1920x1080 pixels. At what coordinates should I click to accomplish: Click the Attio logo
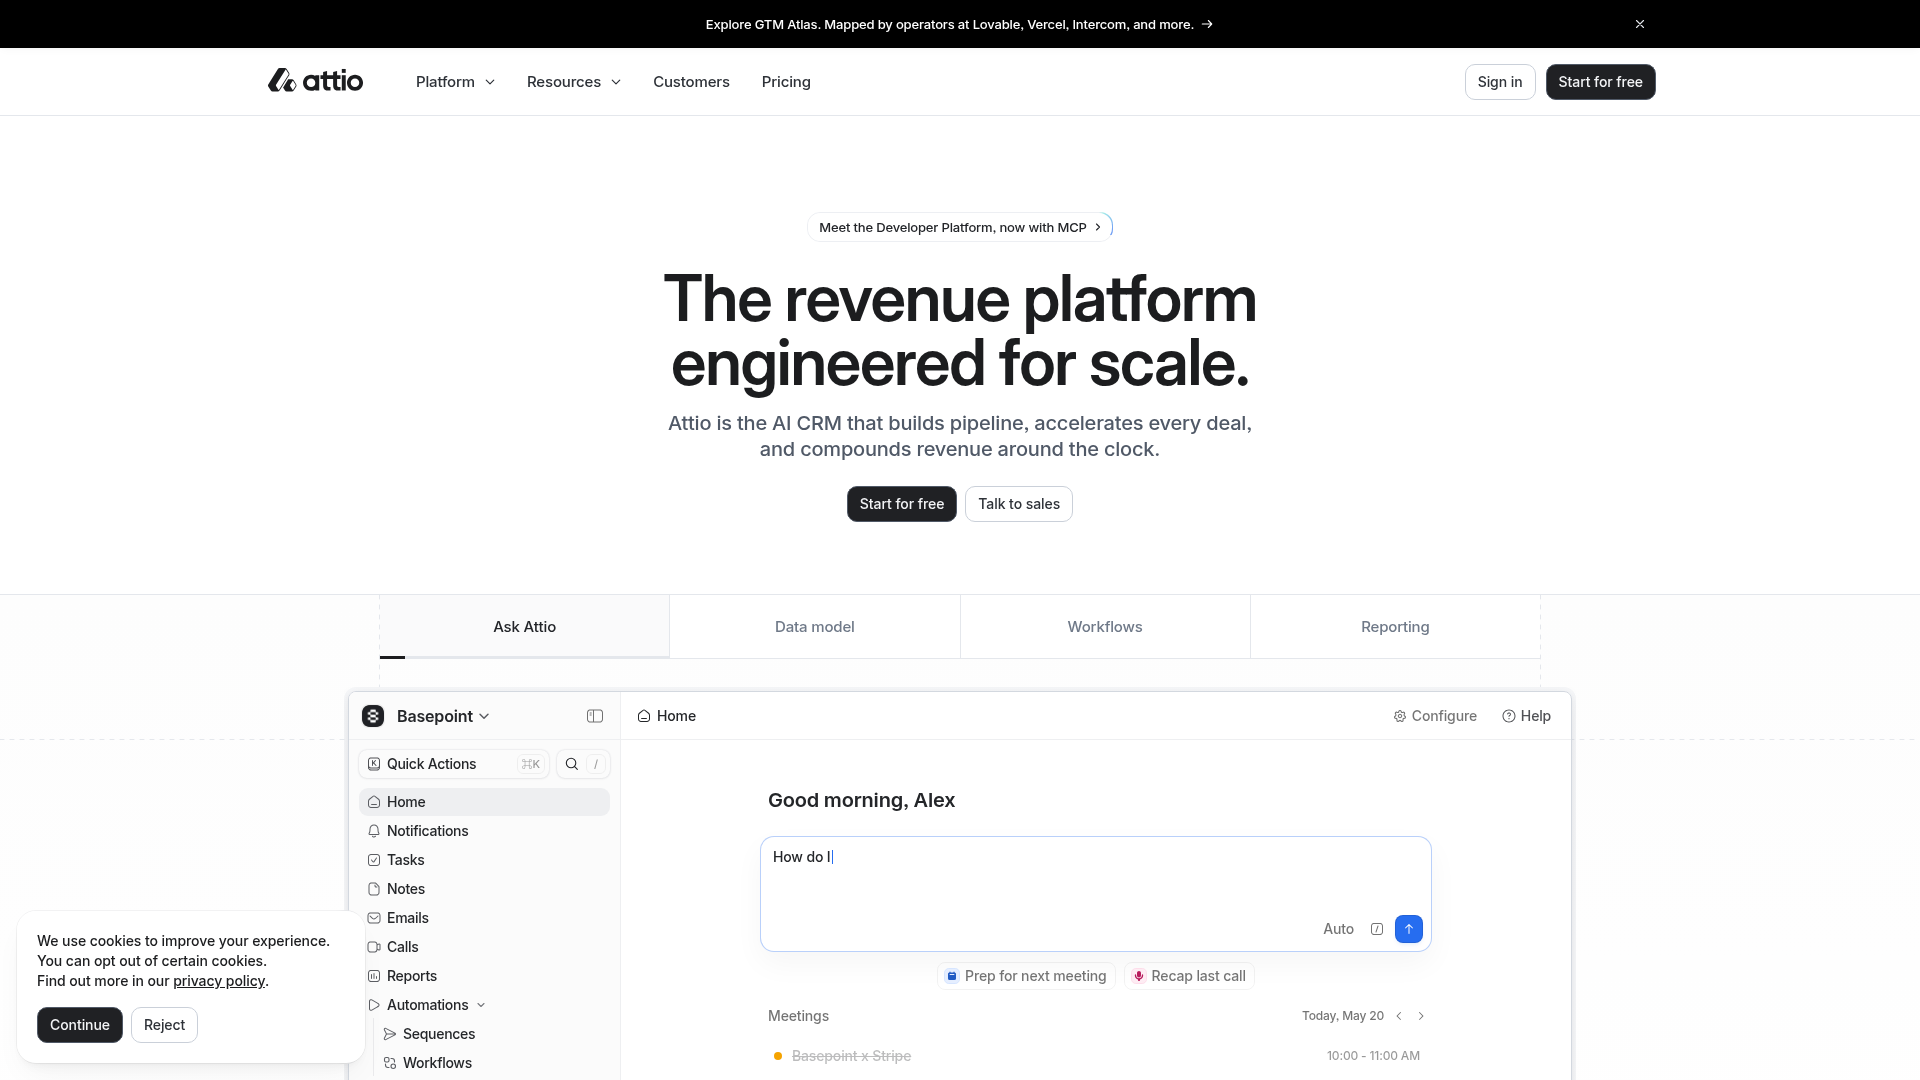pos(315,81)
